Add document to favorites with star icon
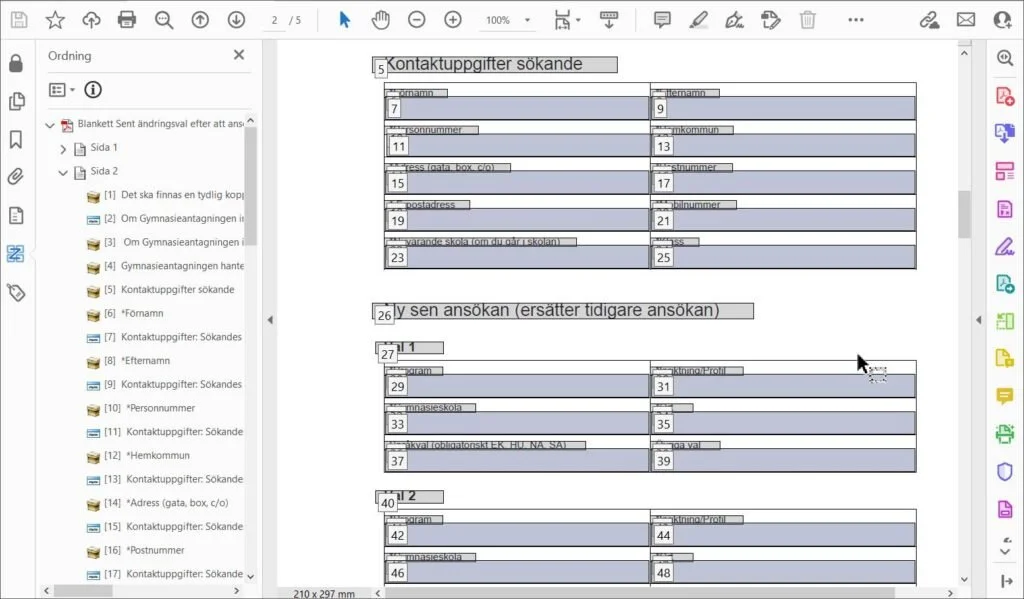The height and width of the screenshot is (599, 1024). pyautogui.click(x=55, y=20)
